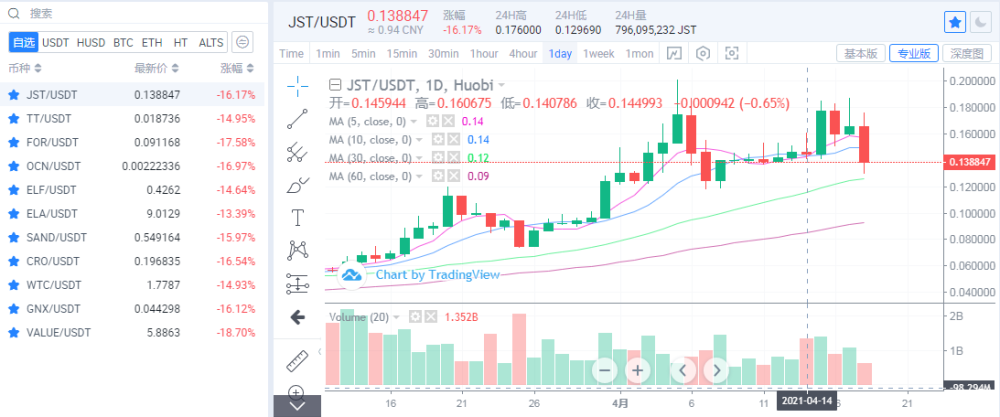Sort watchlist by 最新价 column
This screenshot has width=1000, height=417.
pyautogui.click(x=156, y=68)
